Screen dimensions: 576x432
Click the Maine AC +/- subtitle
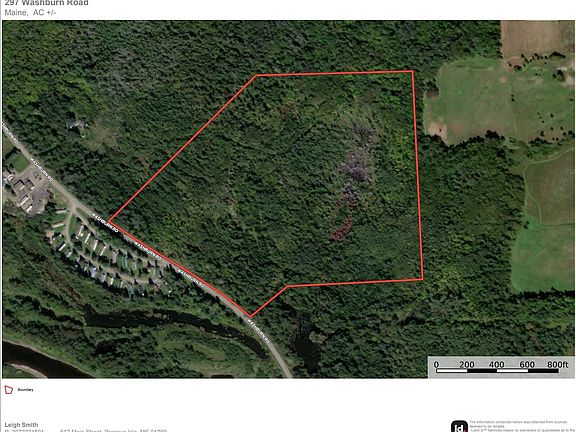30,12
